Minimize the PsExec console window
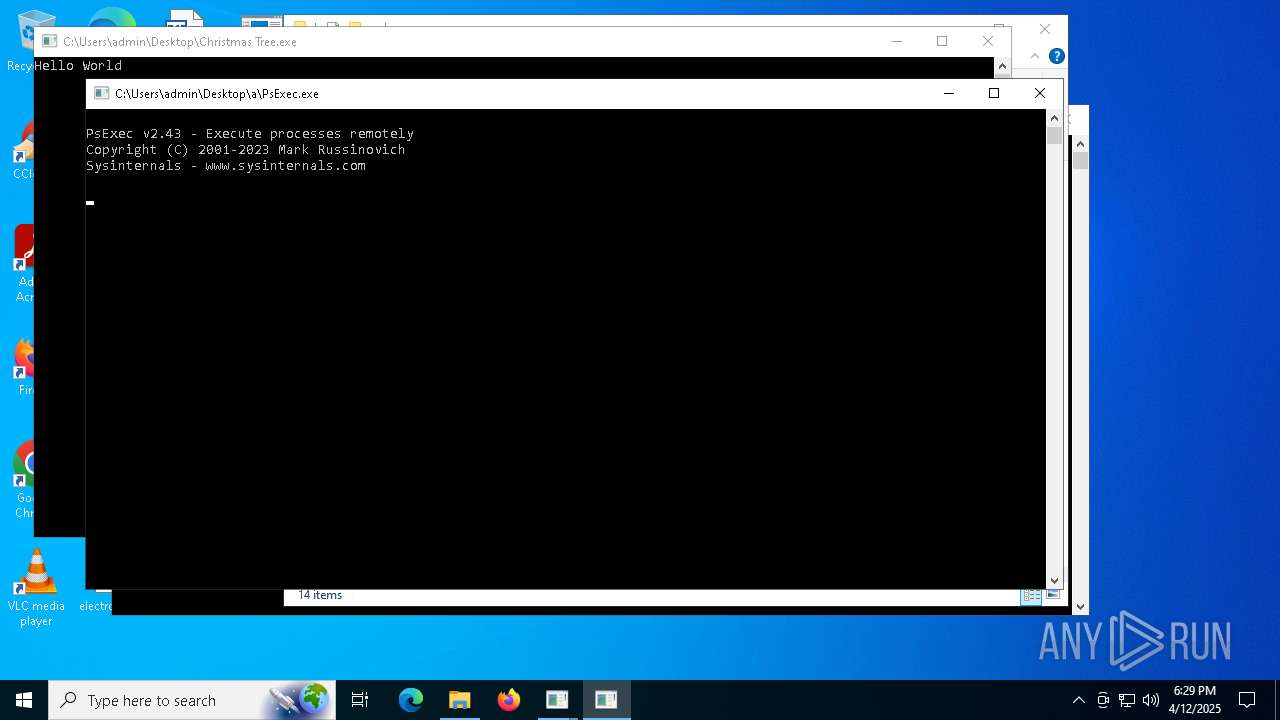Screen dimensions: 1280x720 [948, 93]
